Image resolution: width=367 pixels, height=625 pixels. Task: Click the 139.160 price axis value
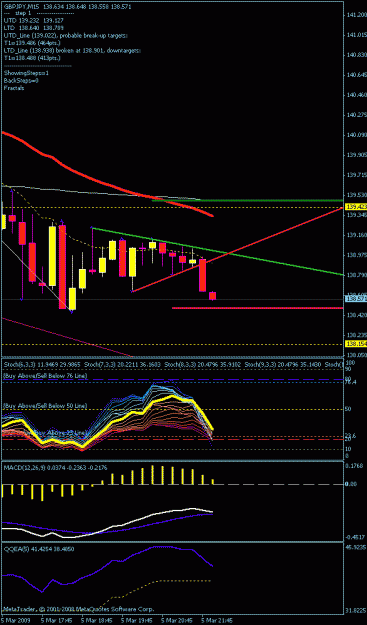pos(357,235)
